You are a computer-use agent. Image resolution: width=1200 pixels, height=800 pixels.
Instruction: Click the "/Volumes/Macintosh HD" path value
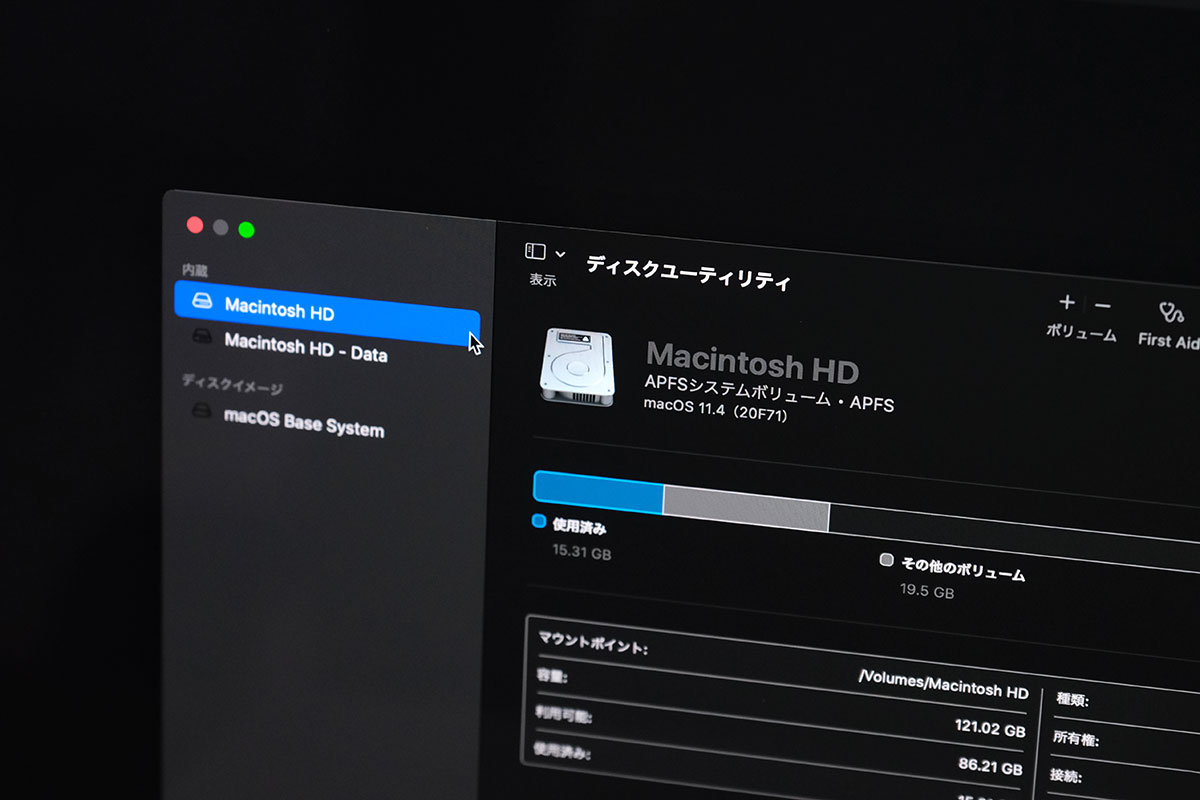coord(943,685)
